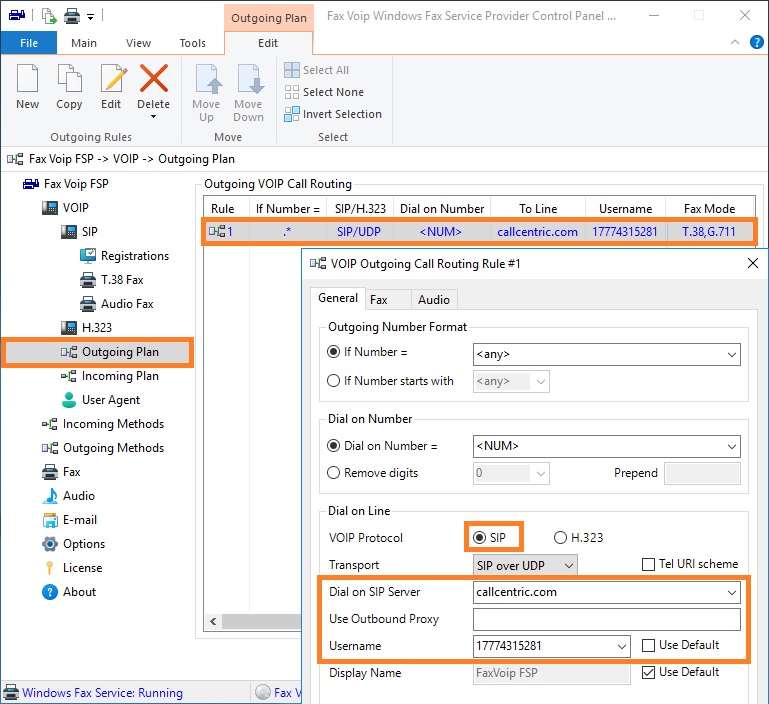This screenshot has height=704, width=769.
Task: Open the quick access toolbar dropdown arrow
Action: click(91, 17)
